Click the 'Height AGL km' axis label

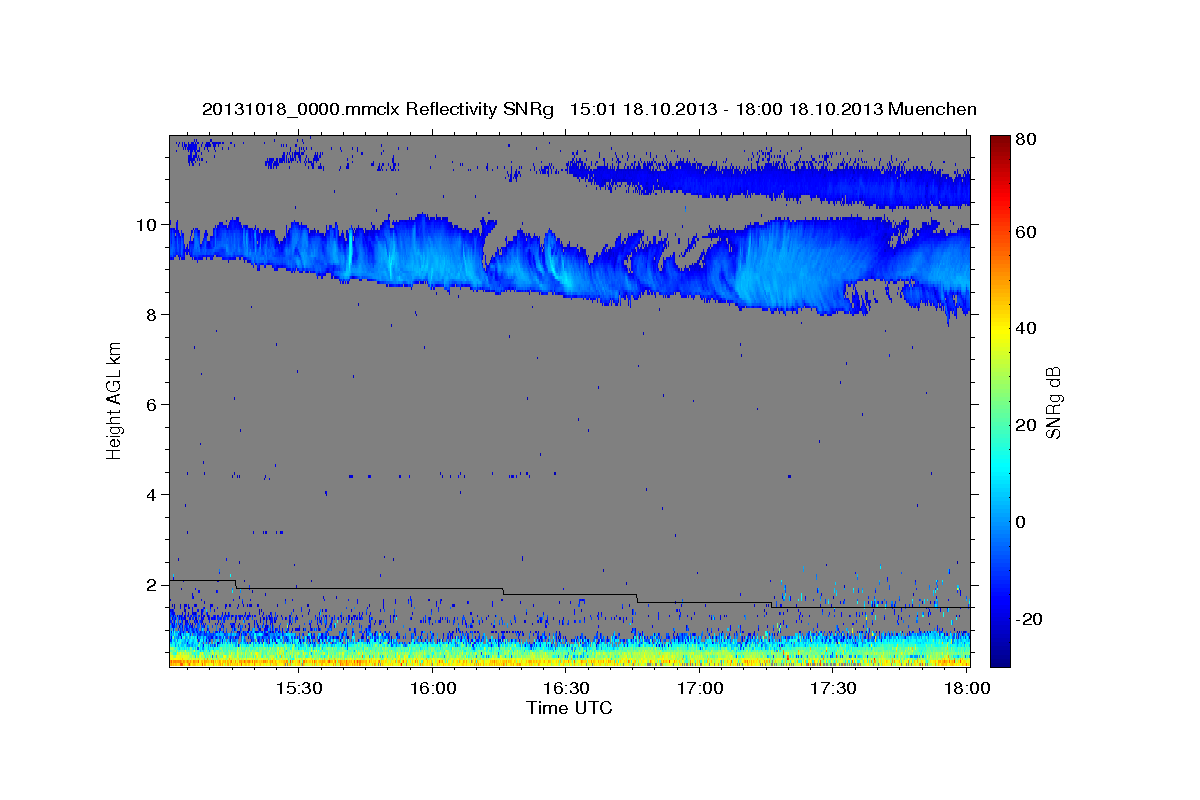115,400
